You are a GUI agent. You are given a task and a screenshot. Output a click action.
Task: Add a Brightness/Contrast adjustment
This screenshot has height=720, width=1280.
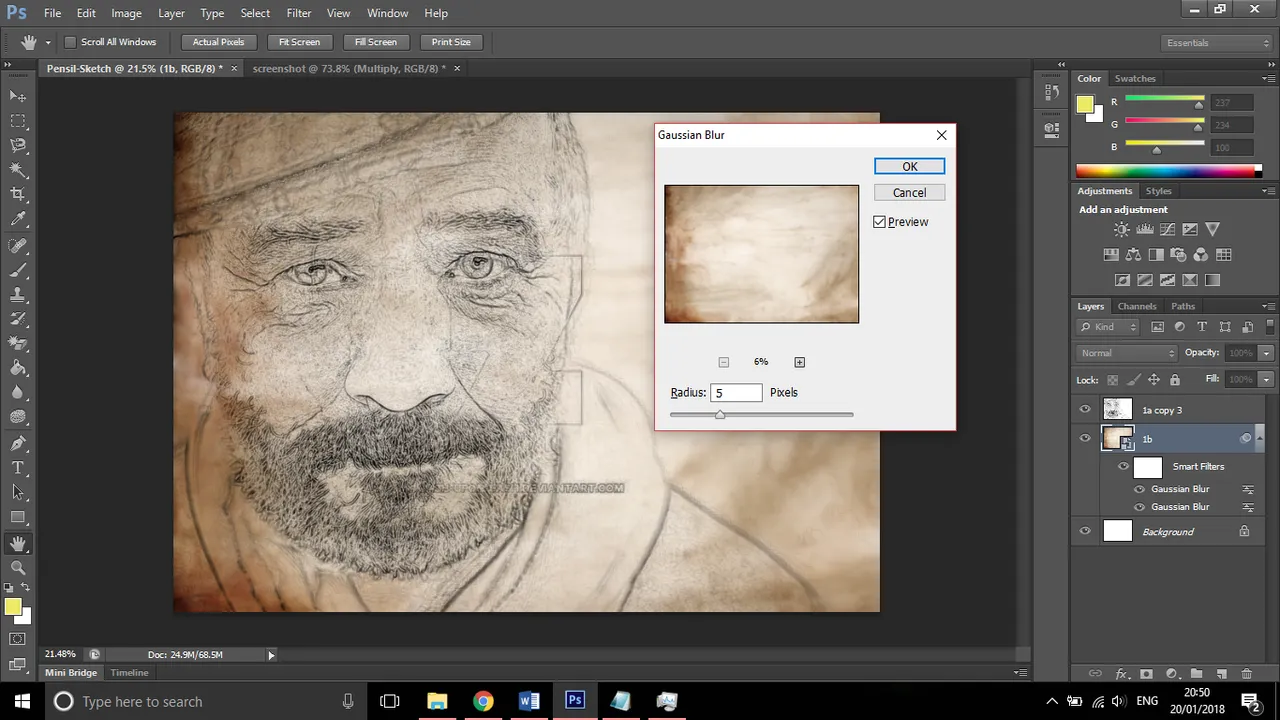pyautogui.click(x=1122, y=229)
